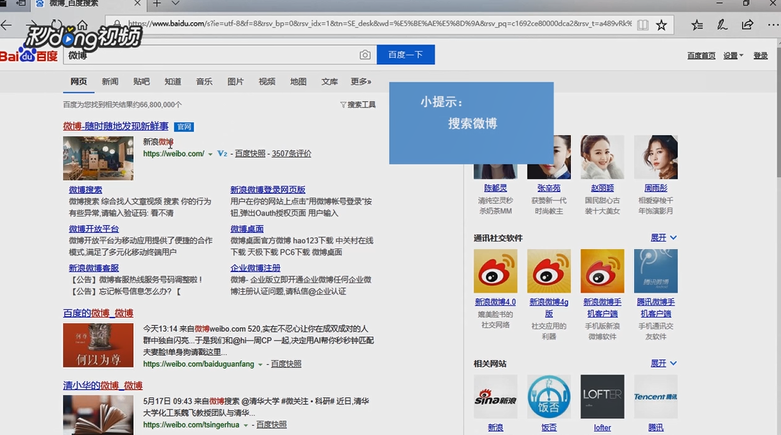Open 百度快照 for the weibo.com result
Screen dimensions: 781x435
250,153
